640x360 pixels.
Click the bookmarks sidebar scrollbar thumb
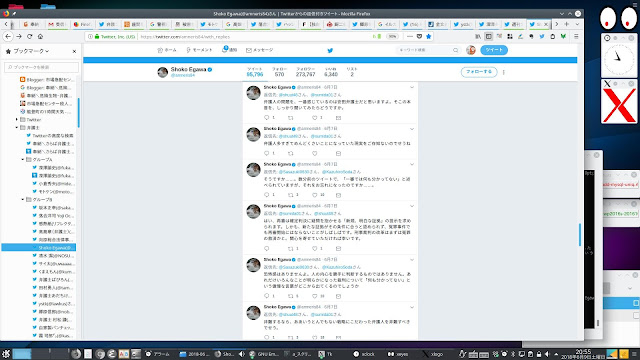78,113
